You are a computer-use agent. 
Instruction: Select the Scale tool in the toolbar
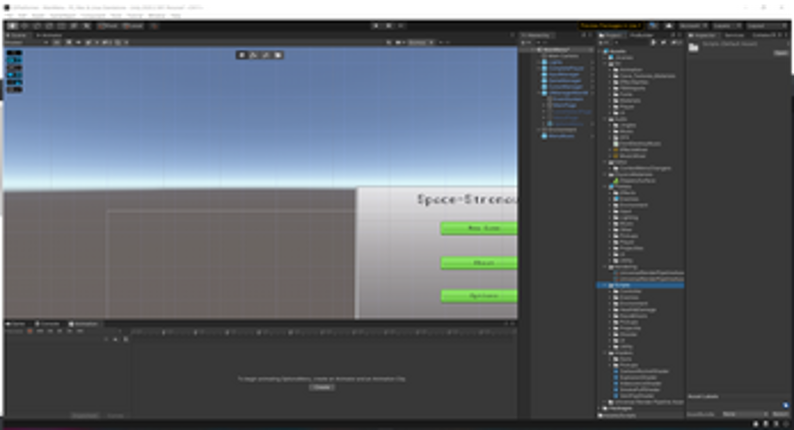[49, 26]
